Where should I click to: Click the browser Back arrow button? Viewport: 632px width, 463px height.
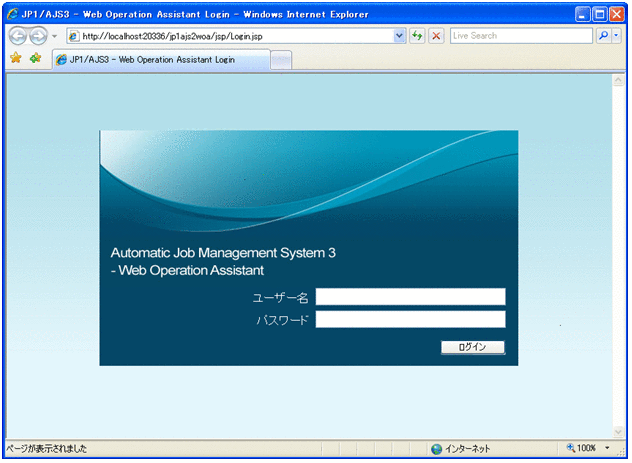coord(17,36)
